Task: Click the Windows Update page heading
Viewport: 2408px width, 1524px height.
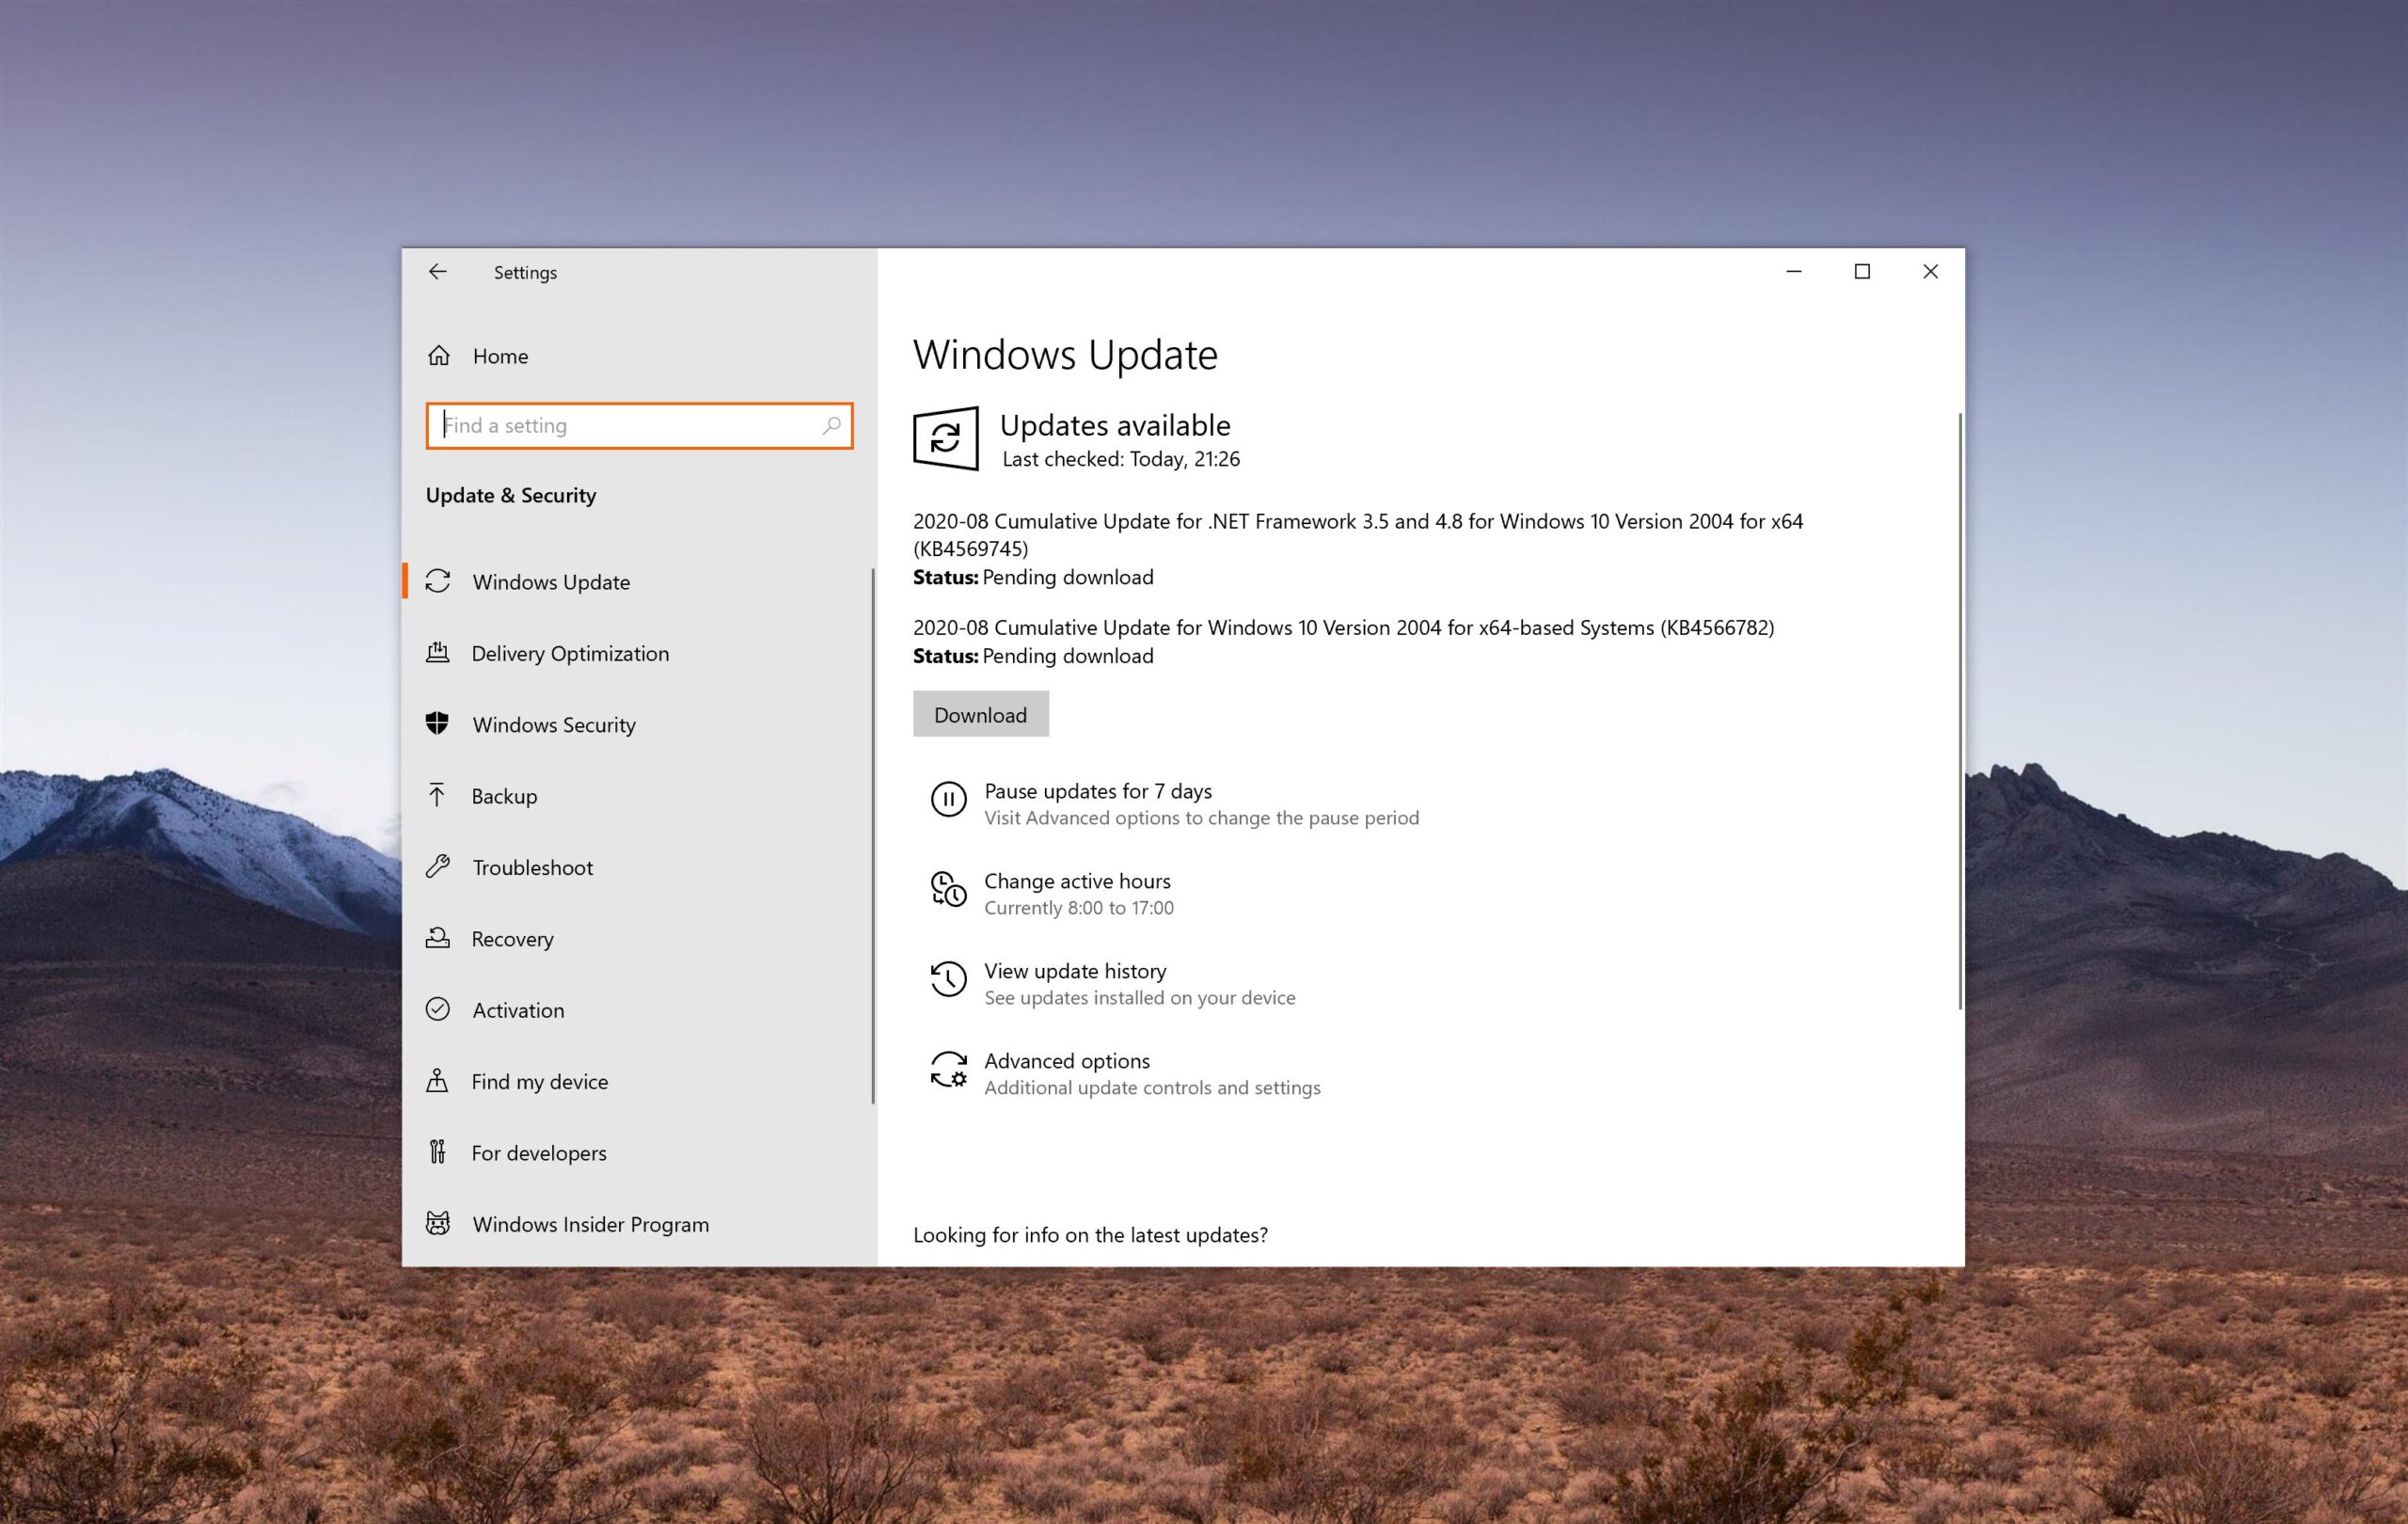Action: click(x=1065, y=355)
